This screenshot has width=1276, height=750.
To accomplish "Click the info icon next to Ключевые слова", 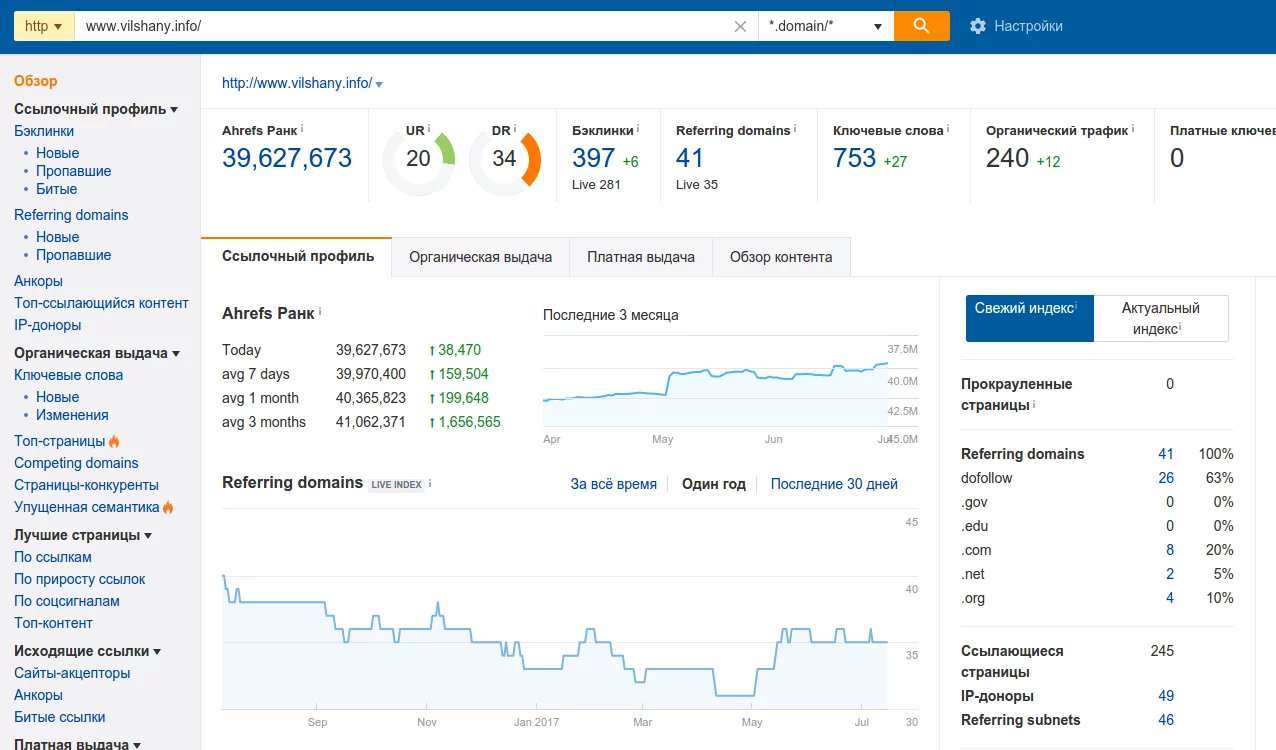I will tap(948, 129).
